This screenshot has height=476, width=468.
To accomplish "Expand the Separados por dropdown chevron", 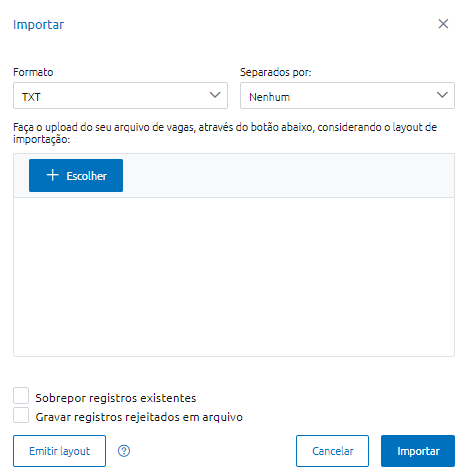I will [442, 95].
